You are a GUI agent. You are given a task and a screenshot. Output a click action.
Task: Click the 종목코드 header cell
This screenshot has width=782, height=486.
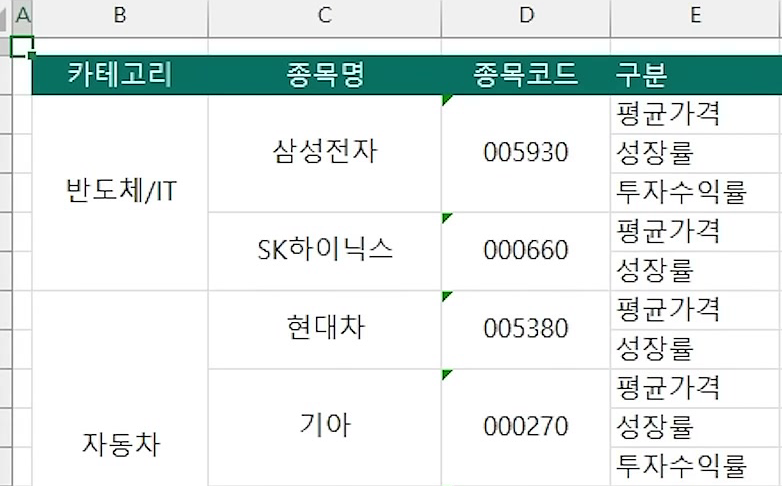point(526,75)
